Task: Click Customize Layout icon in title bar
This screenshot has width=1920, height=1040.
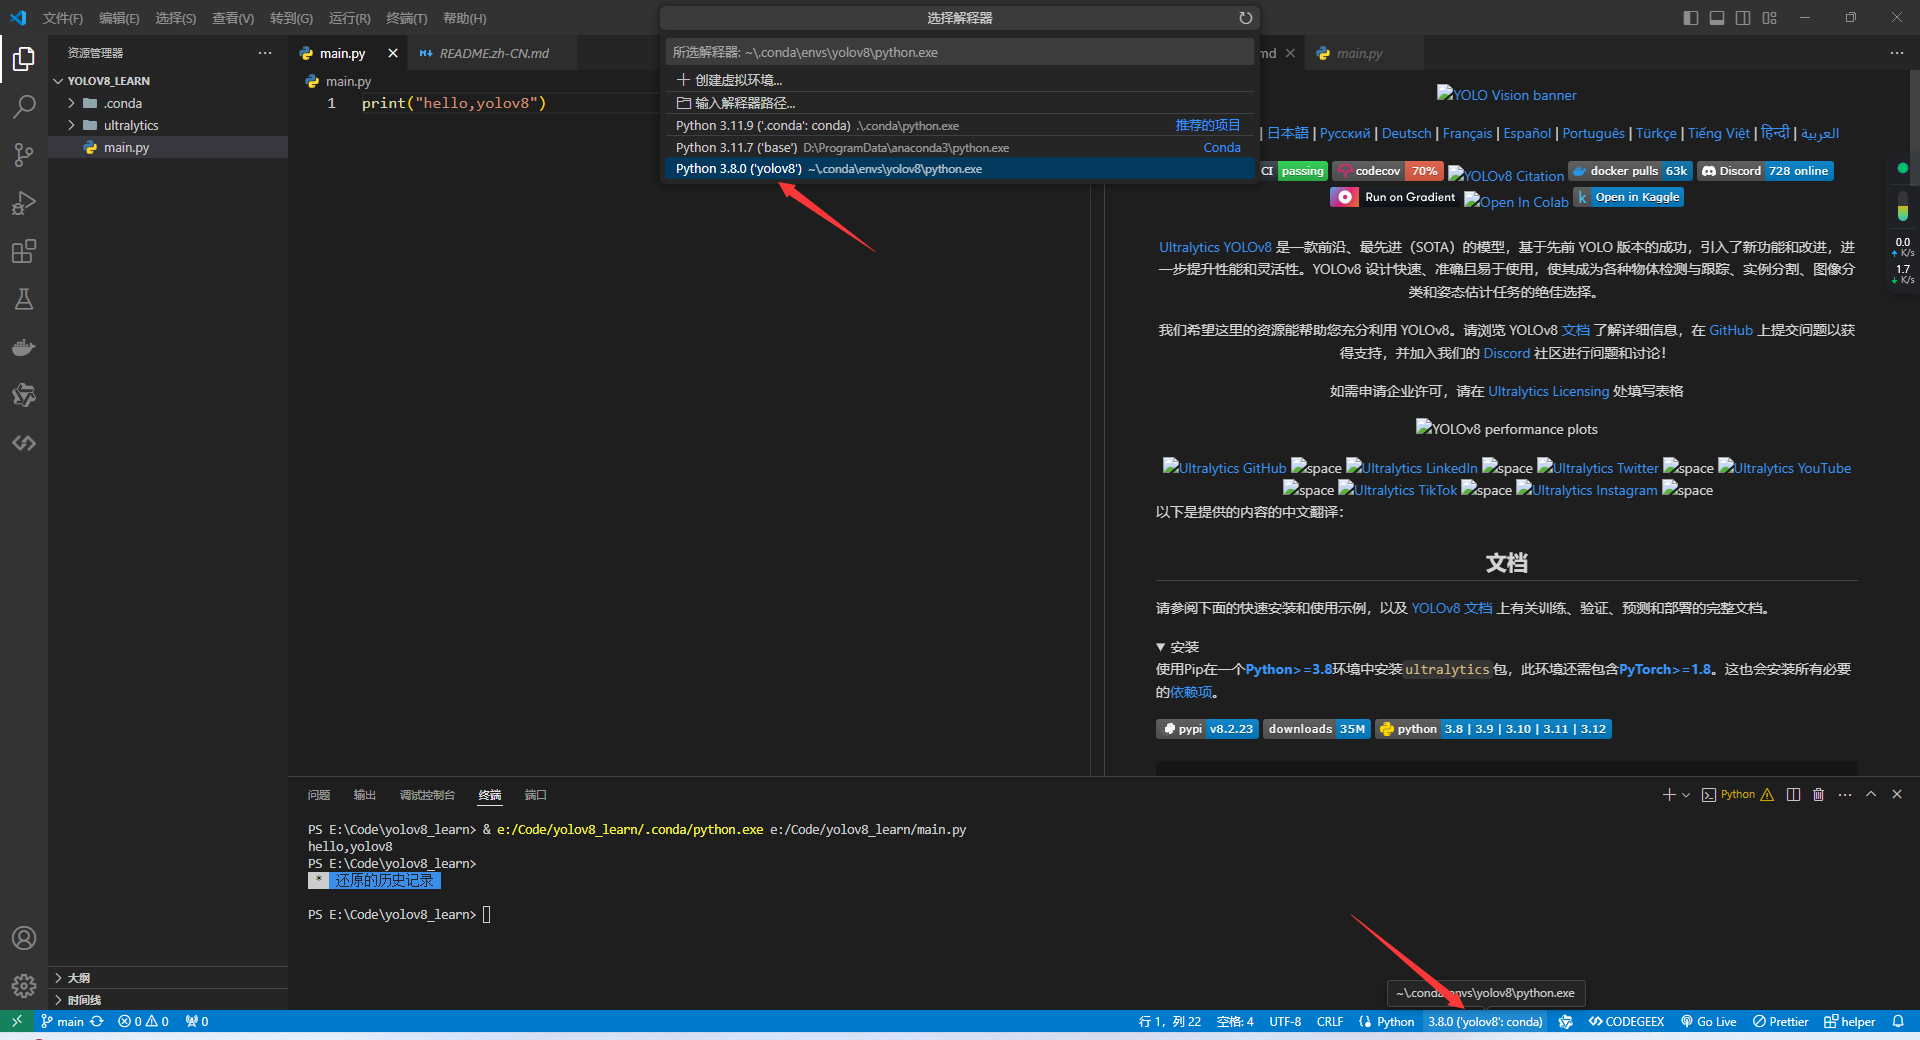Action: 1770,18
